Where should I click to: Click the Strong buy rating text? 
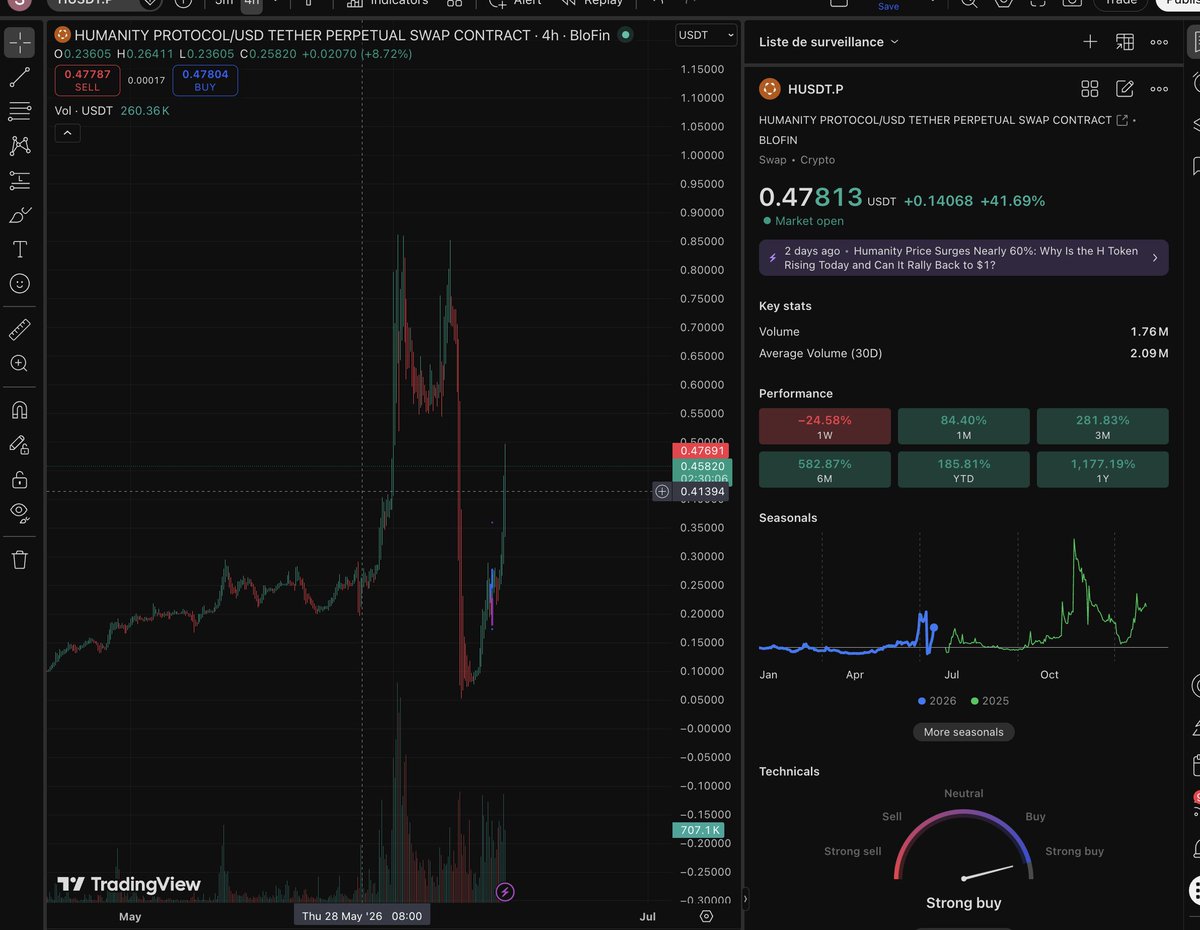coord(963,903)
